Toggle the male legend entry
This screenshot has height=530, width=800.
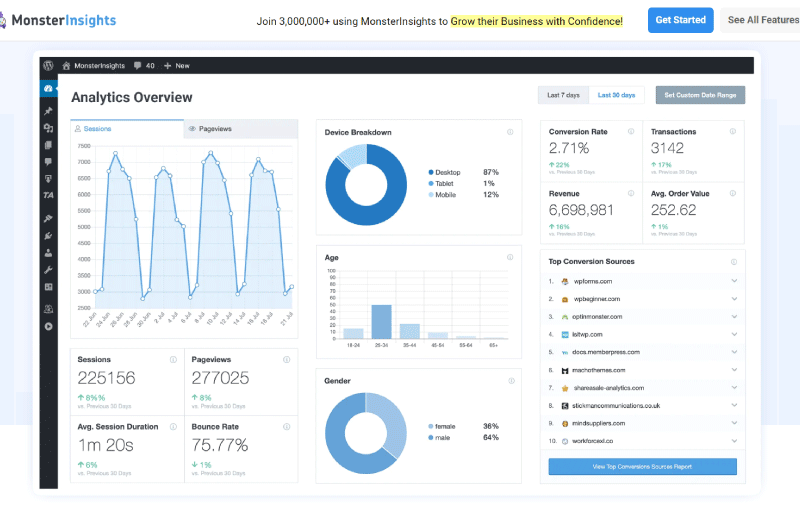[439, 438]
